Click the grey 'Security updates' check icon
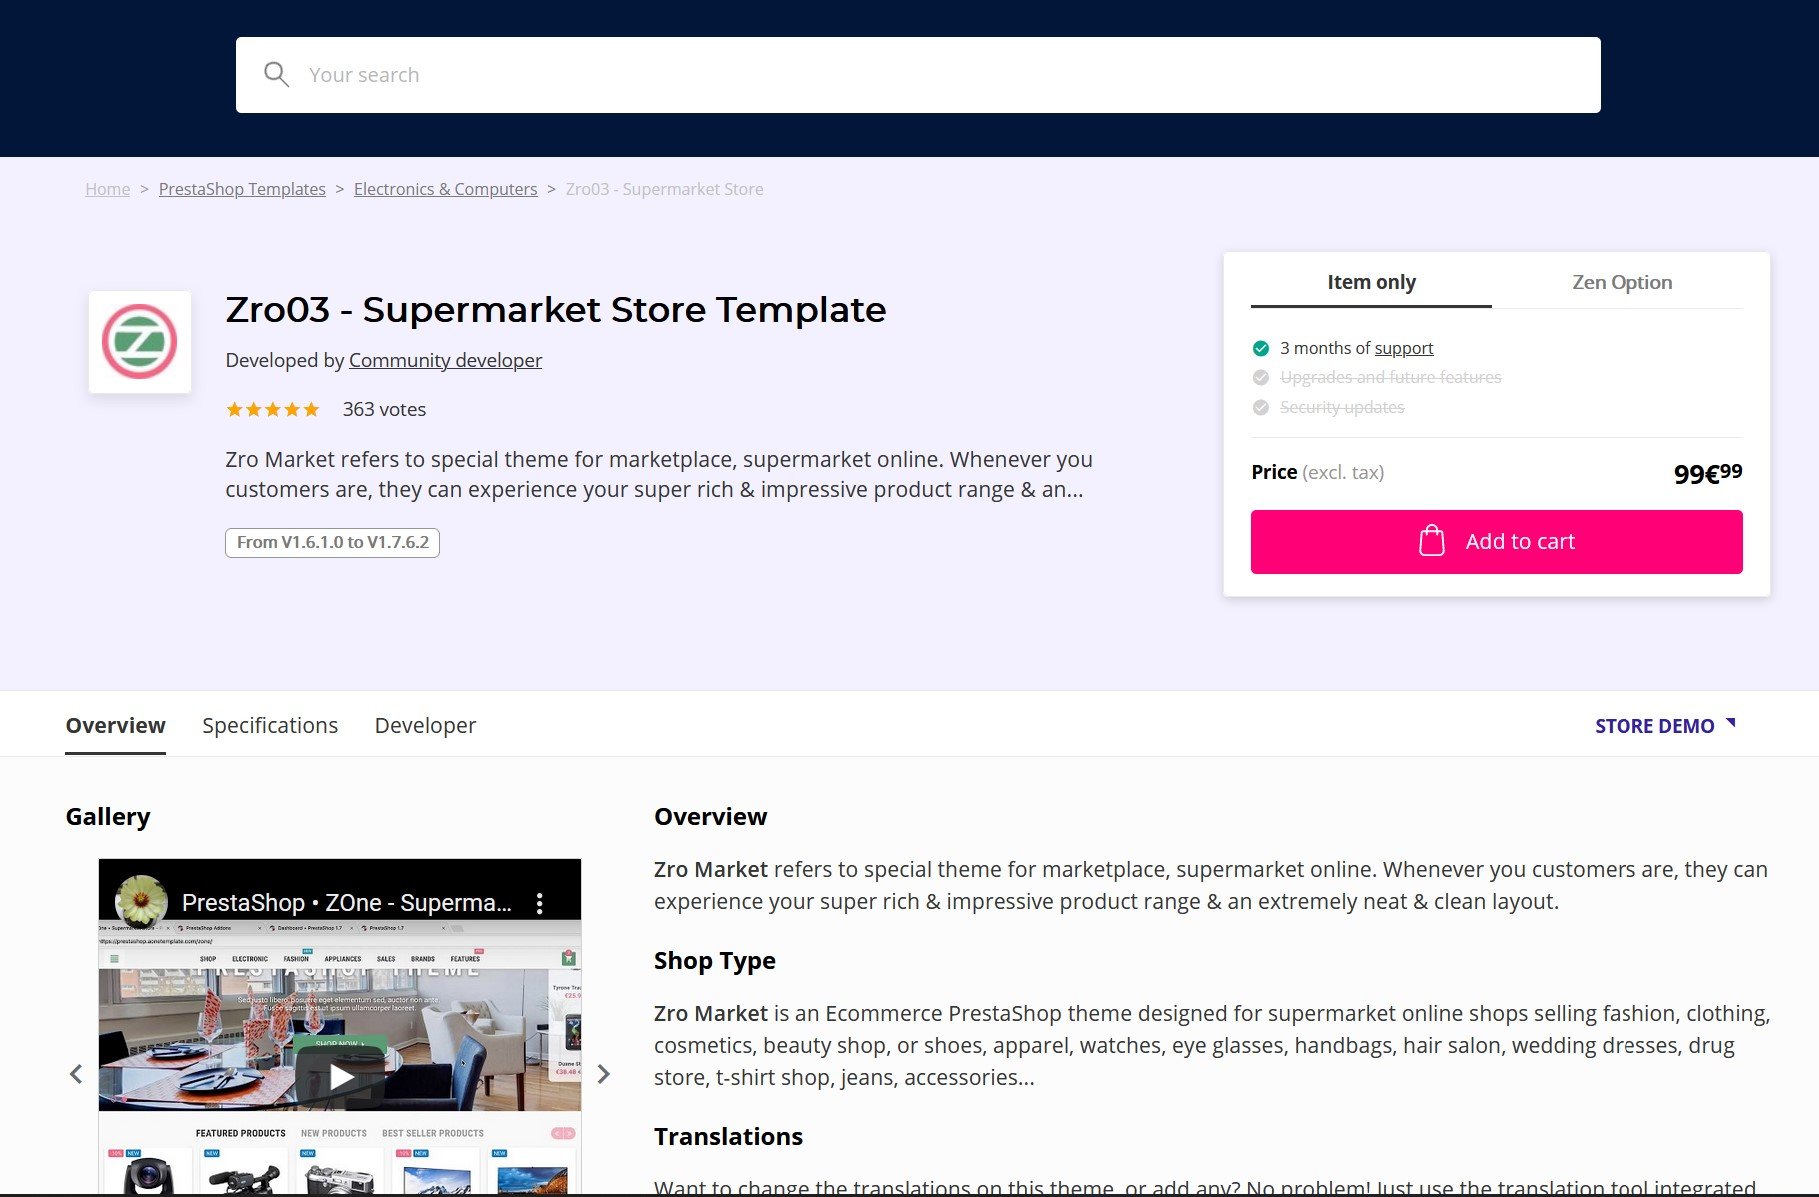1819x1197 pixels. coord(1261,407)
